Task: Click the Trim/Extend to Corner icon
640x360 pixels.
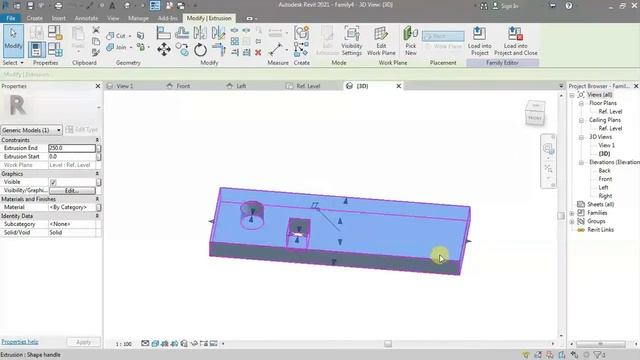Action: coord(218,50)
